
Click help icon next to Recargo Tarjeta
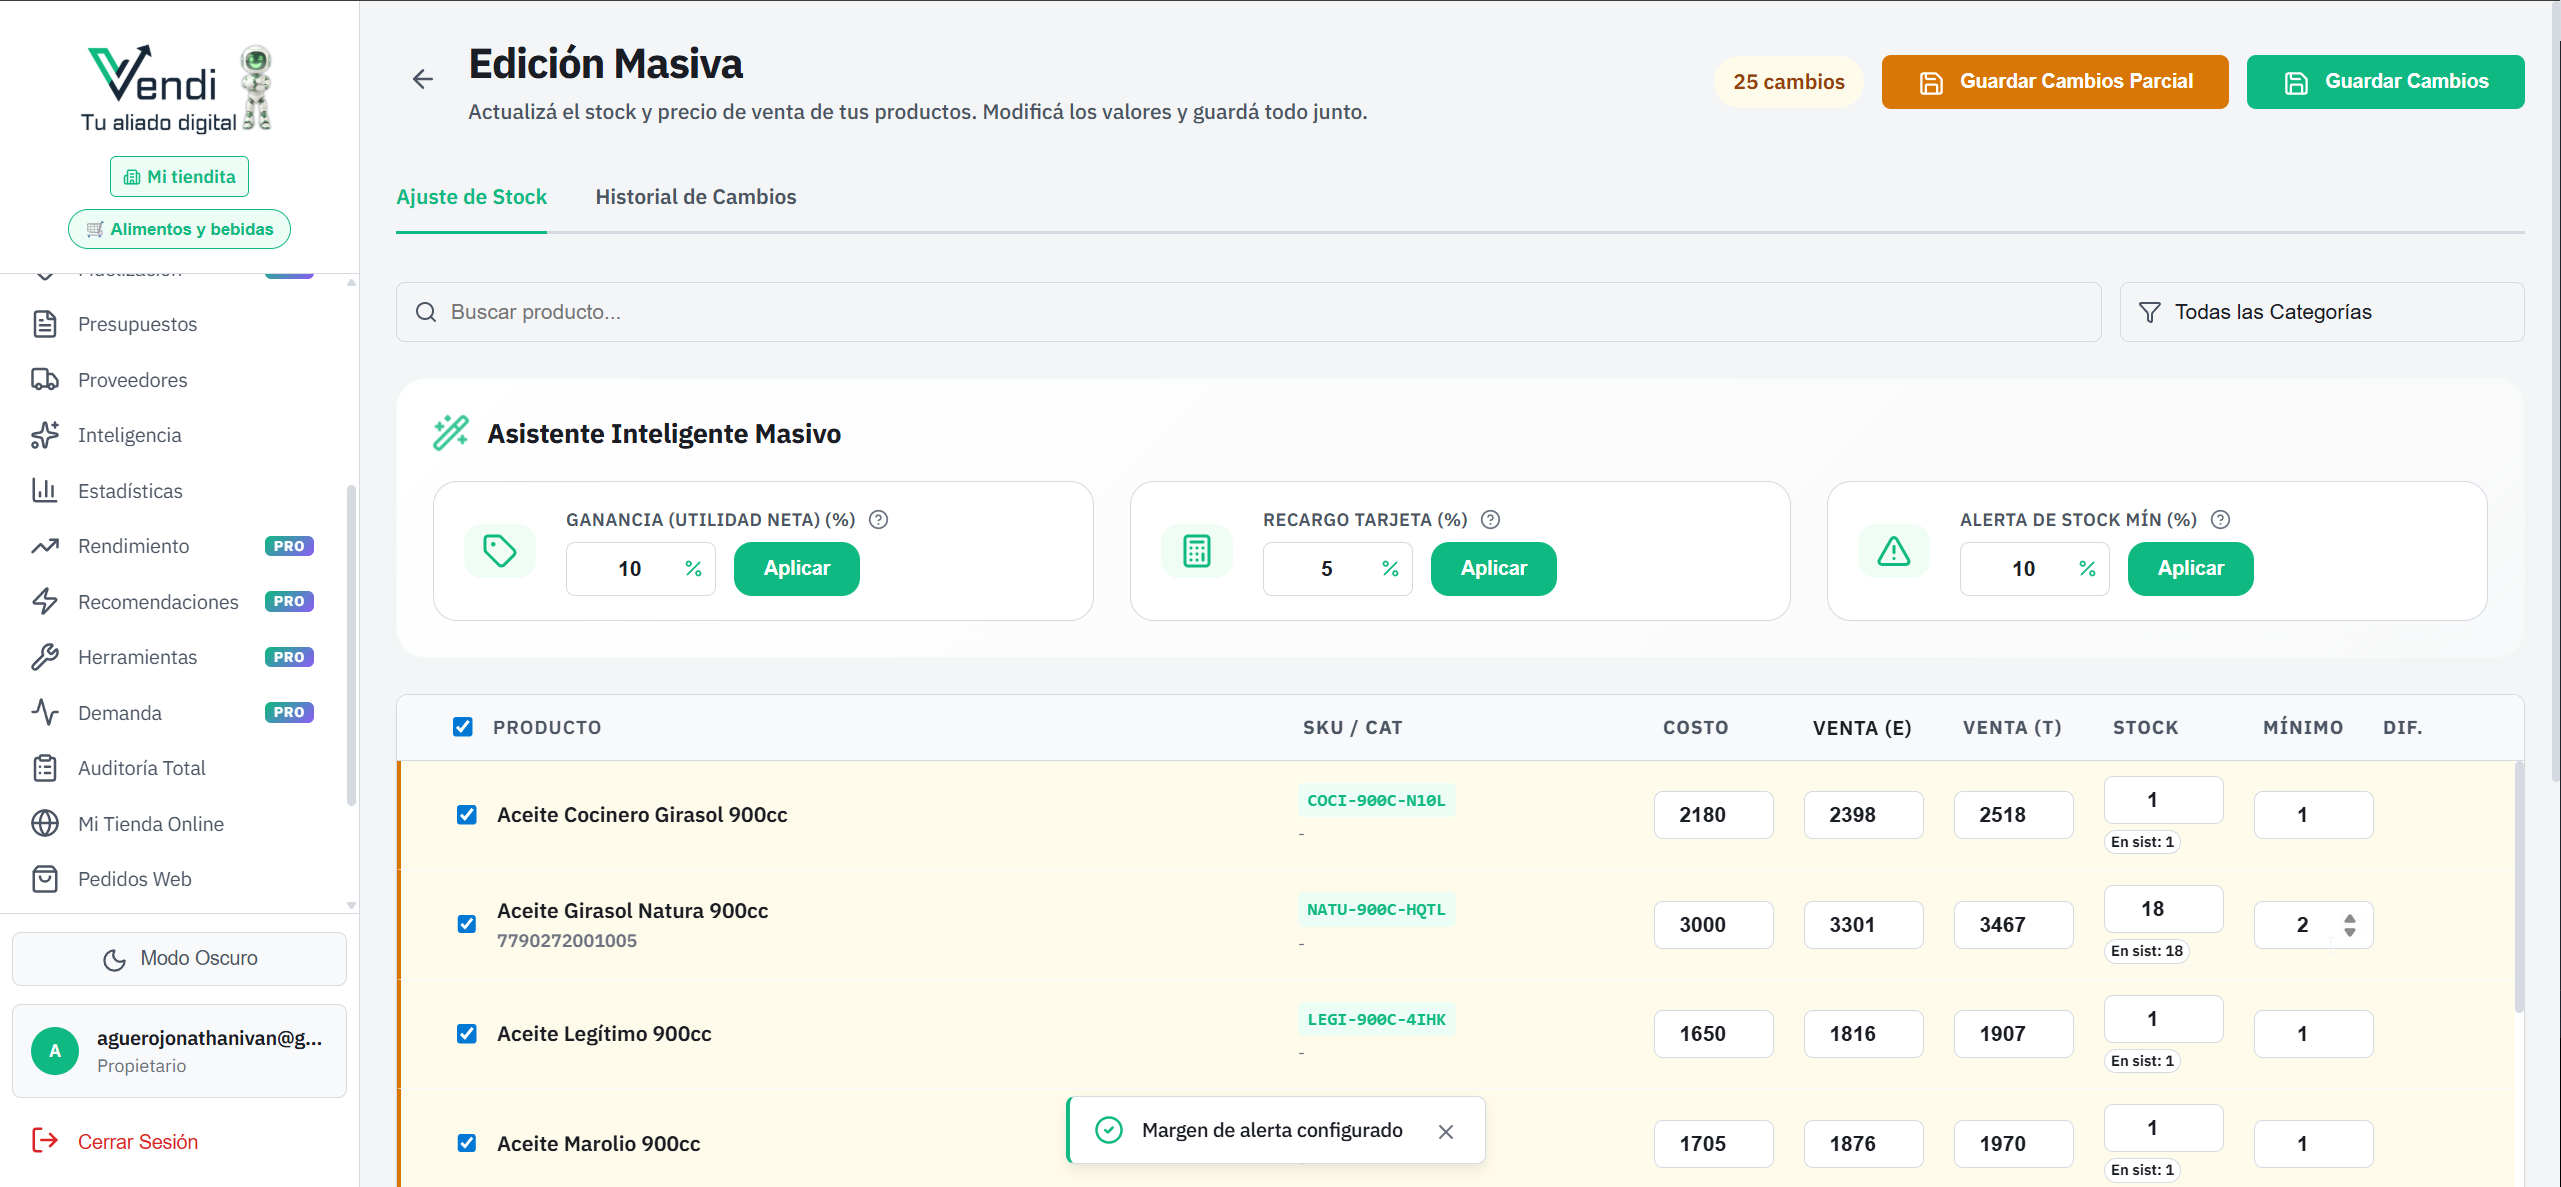pos(1490,519)
